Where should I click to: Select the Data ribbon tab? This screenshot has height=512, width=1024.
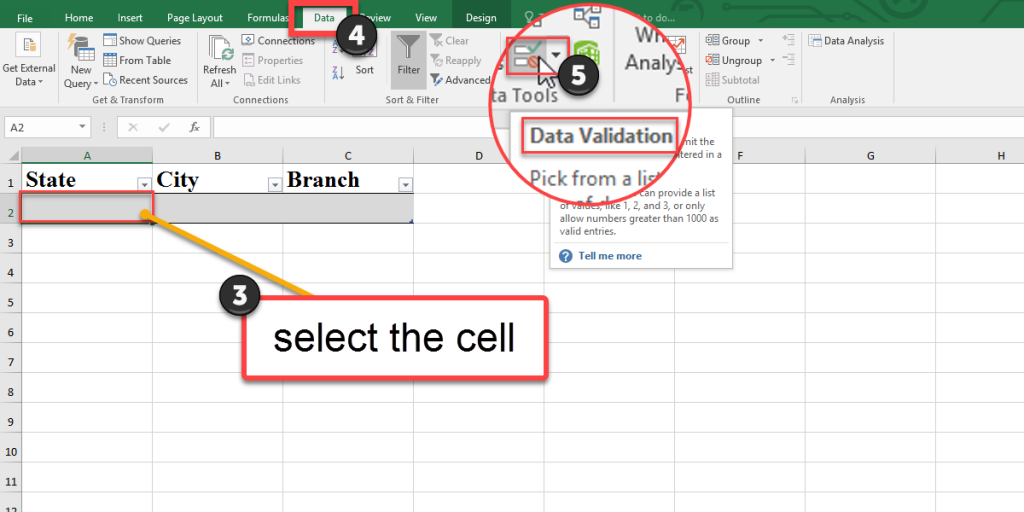pyautogui.click(x=324, y=18)
